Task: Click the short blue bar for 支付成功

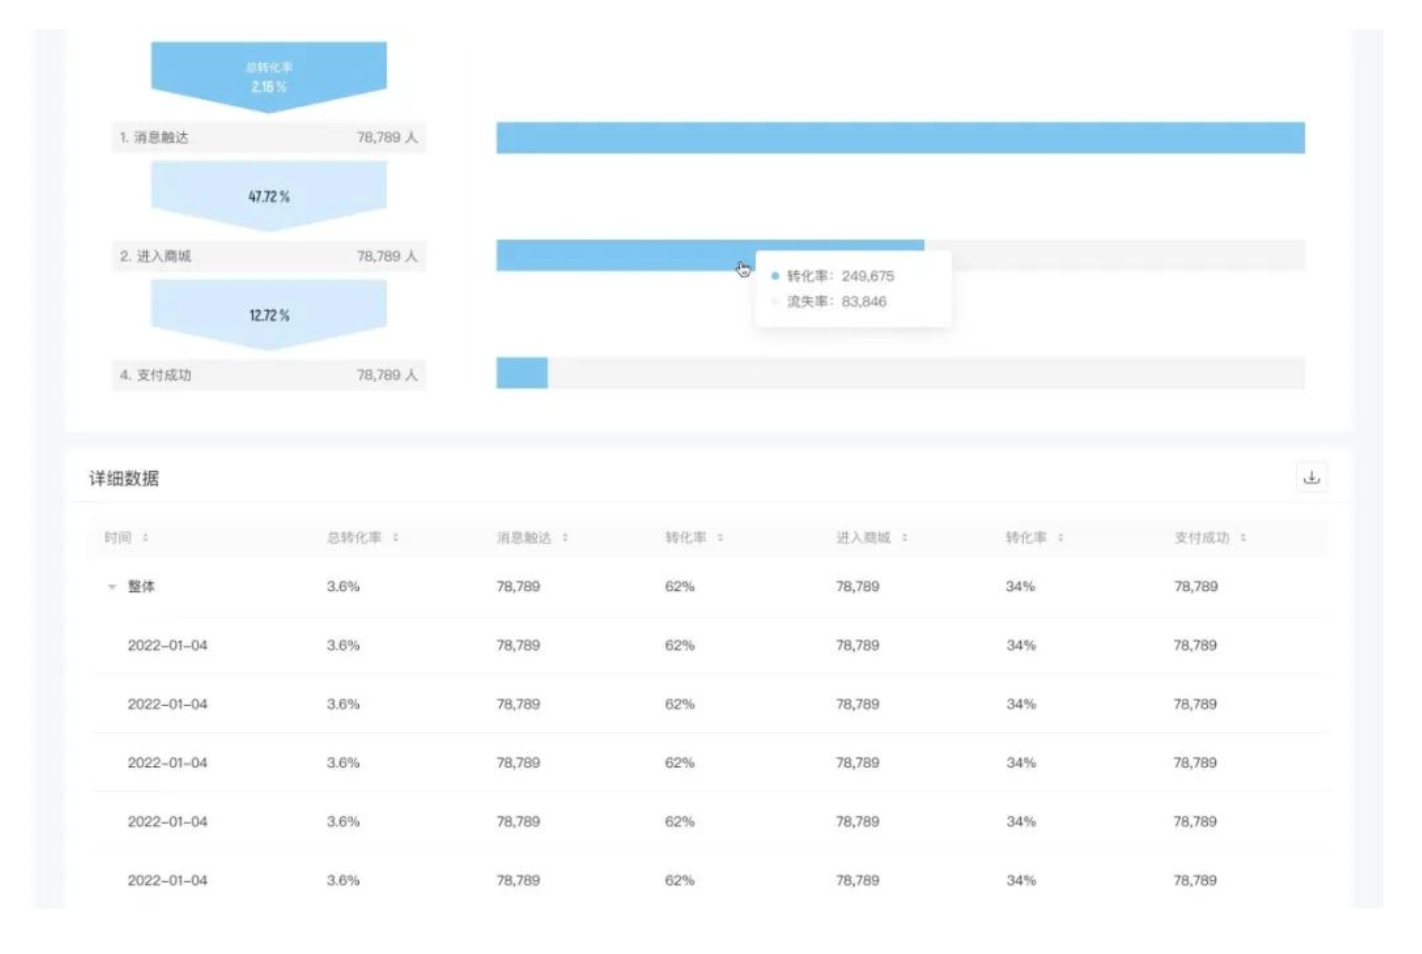Action: pos(522,373)
